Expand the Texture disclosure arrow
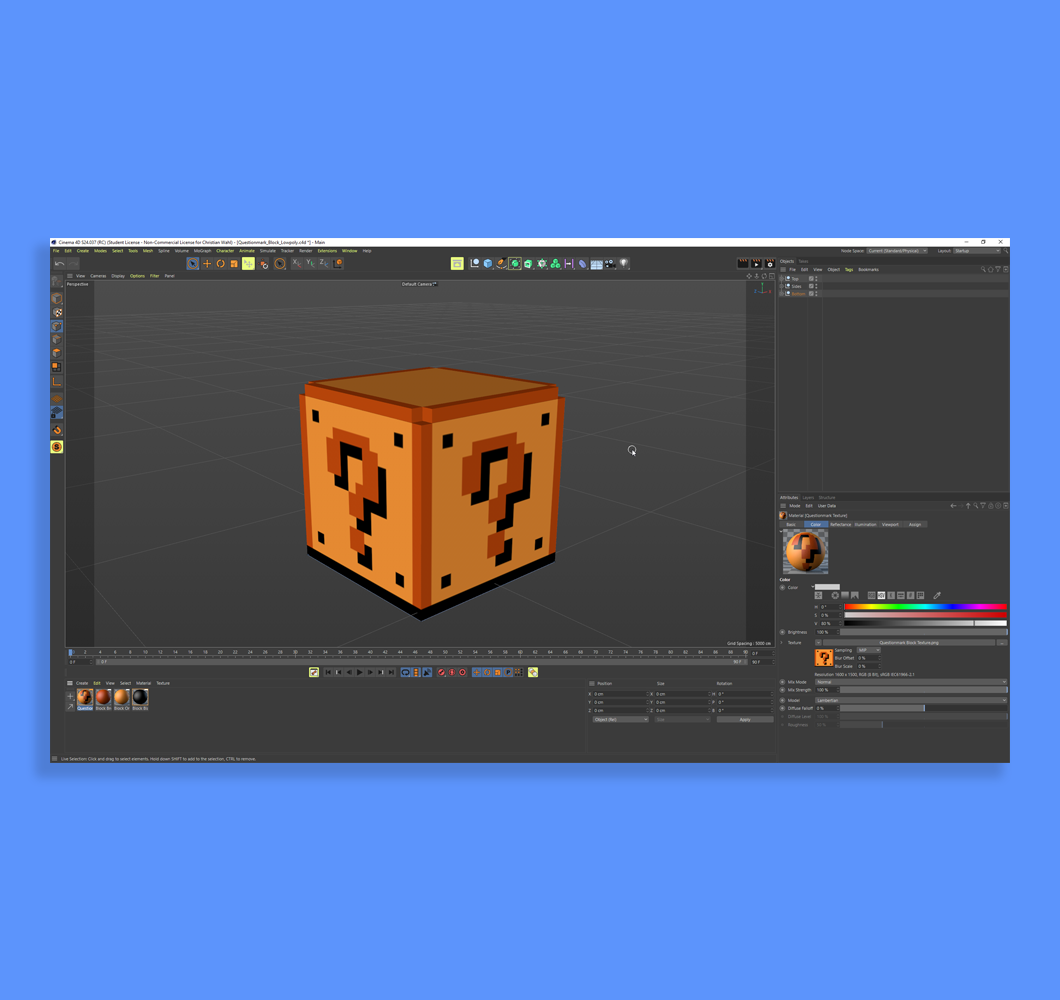This screenshot has width=1060, height=1000. pyautogui.click(x=782, y=642)
